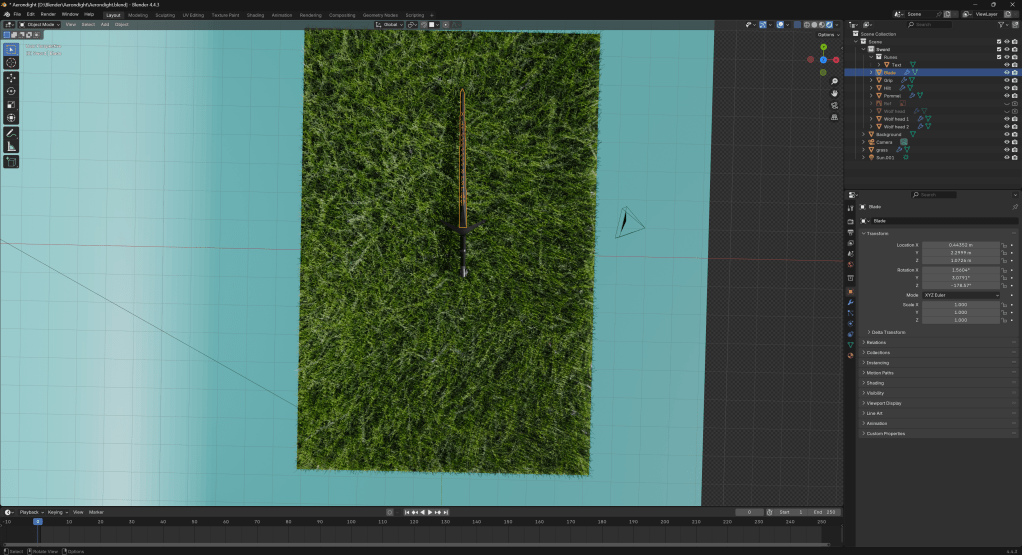The image size is (1022, 555).
Task: Click the Add menu in the viewport header
Action: click(105, 24)
